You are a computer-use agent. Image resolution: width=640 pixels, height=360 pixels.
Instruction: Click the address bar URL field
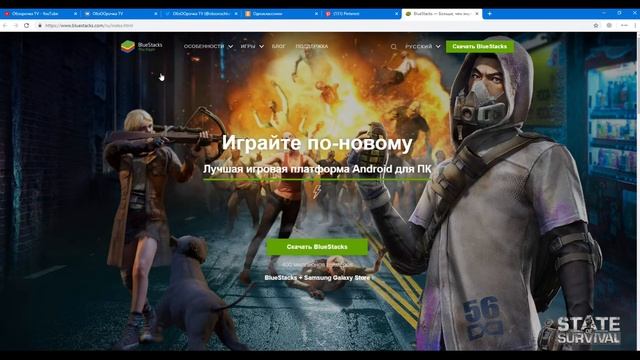pos(314,25)
